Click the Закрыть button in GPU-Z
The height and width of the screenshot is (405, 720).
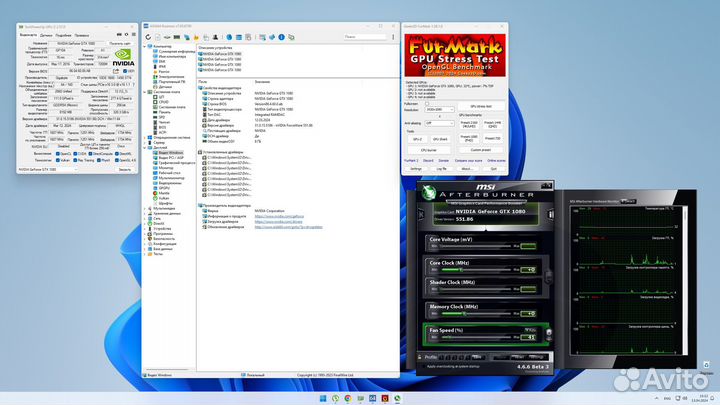[124, 169]
